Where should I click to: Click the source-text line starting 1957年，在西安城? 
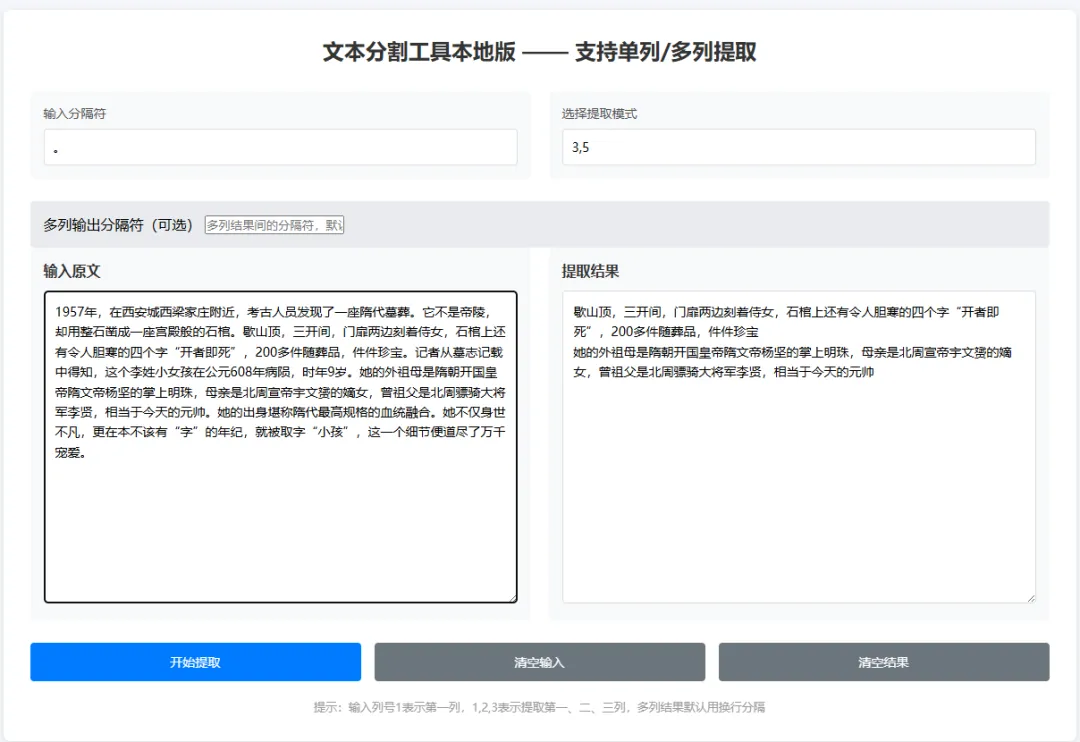pyautogui.click(x=273, y=312)
